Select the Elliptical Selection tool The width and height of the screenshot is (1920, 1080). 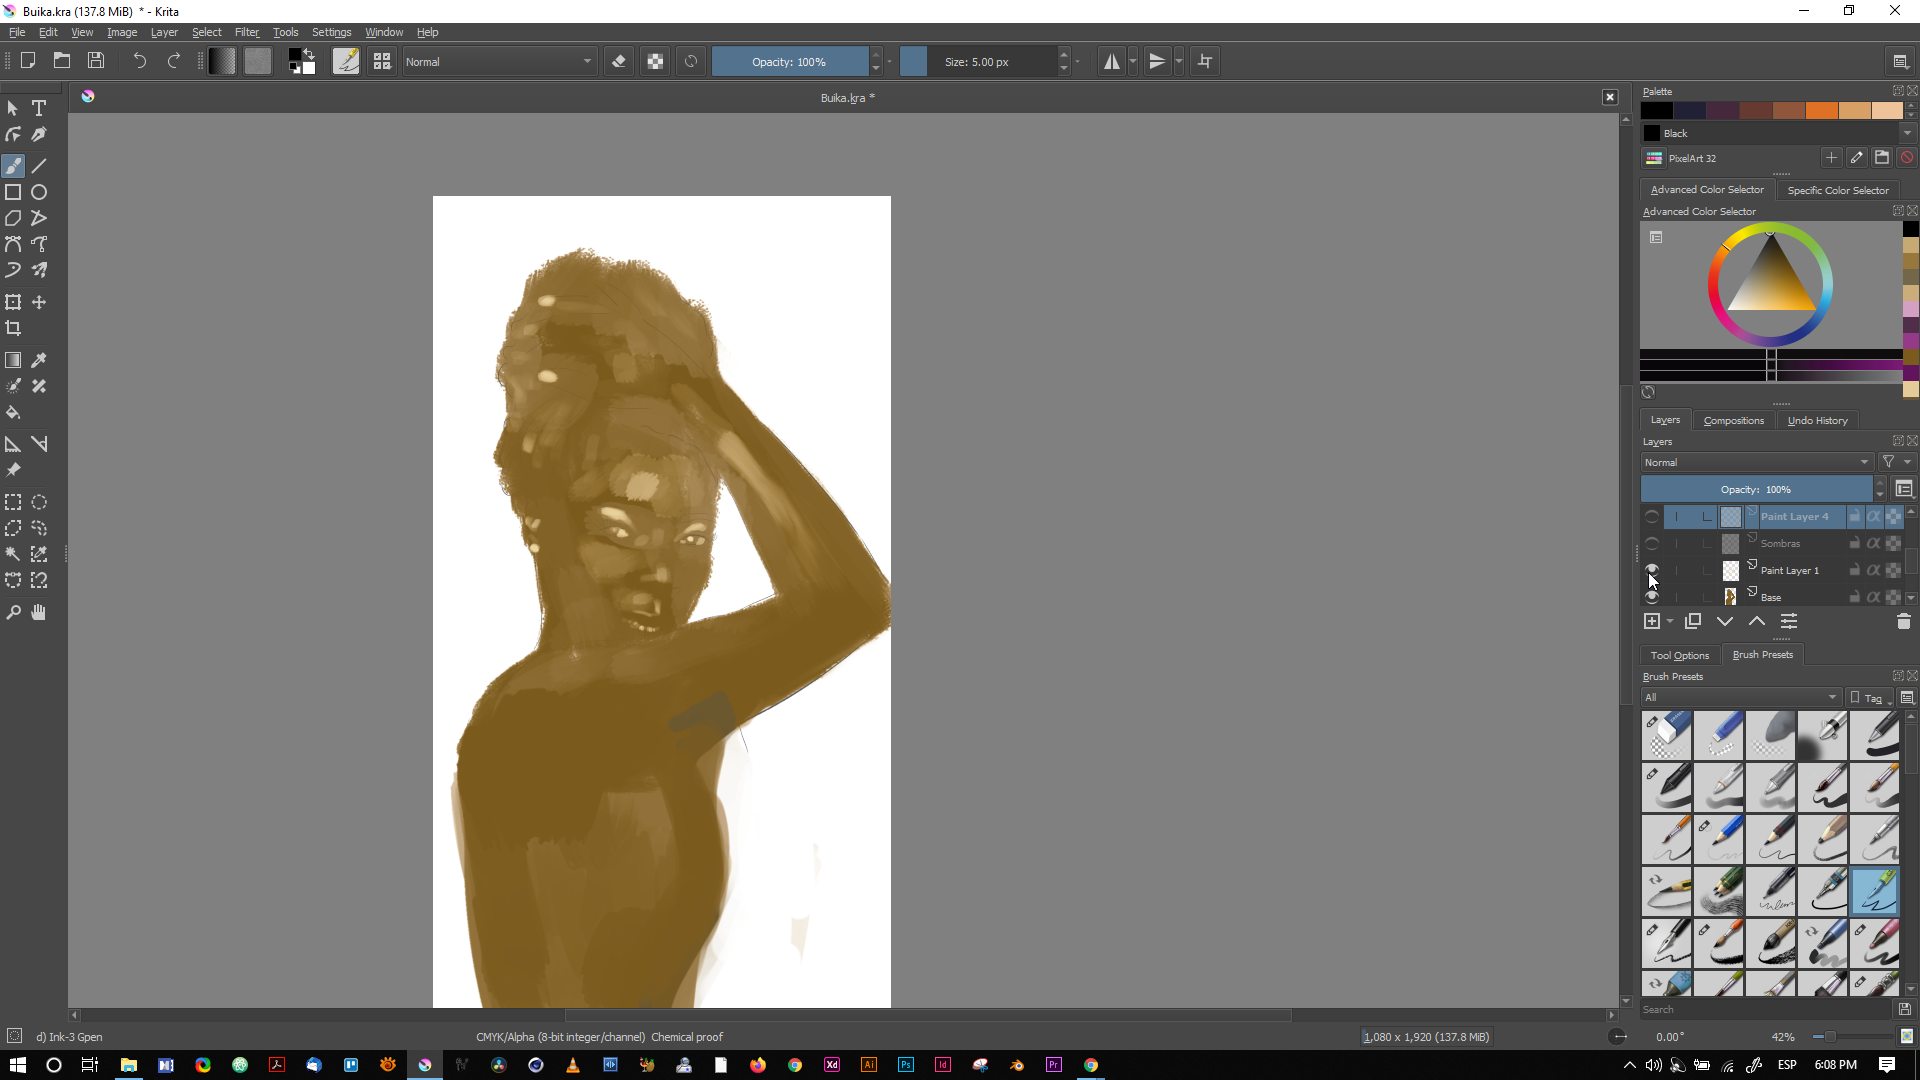[39, 502]
